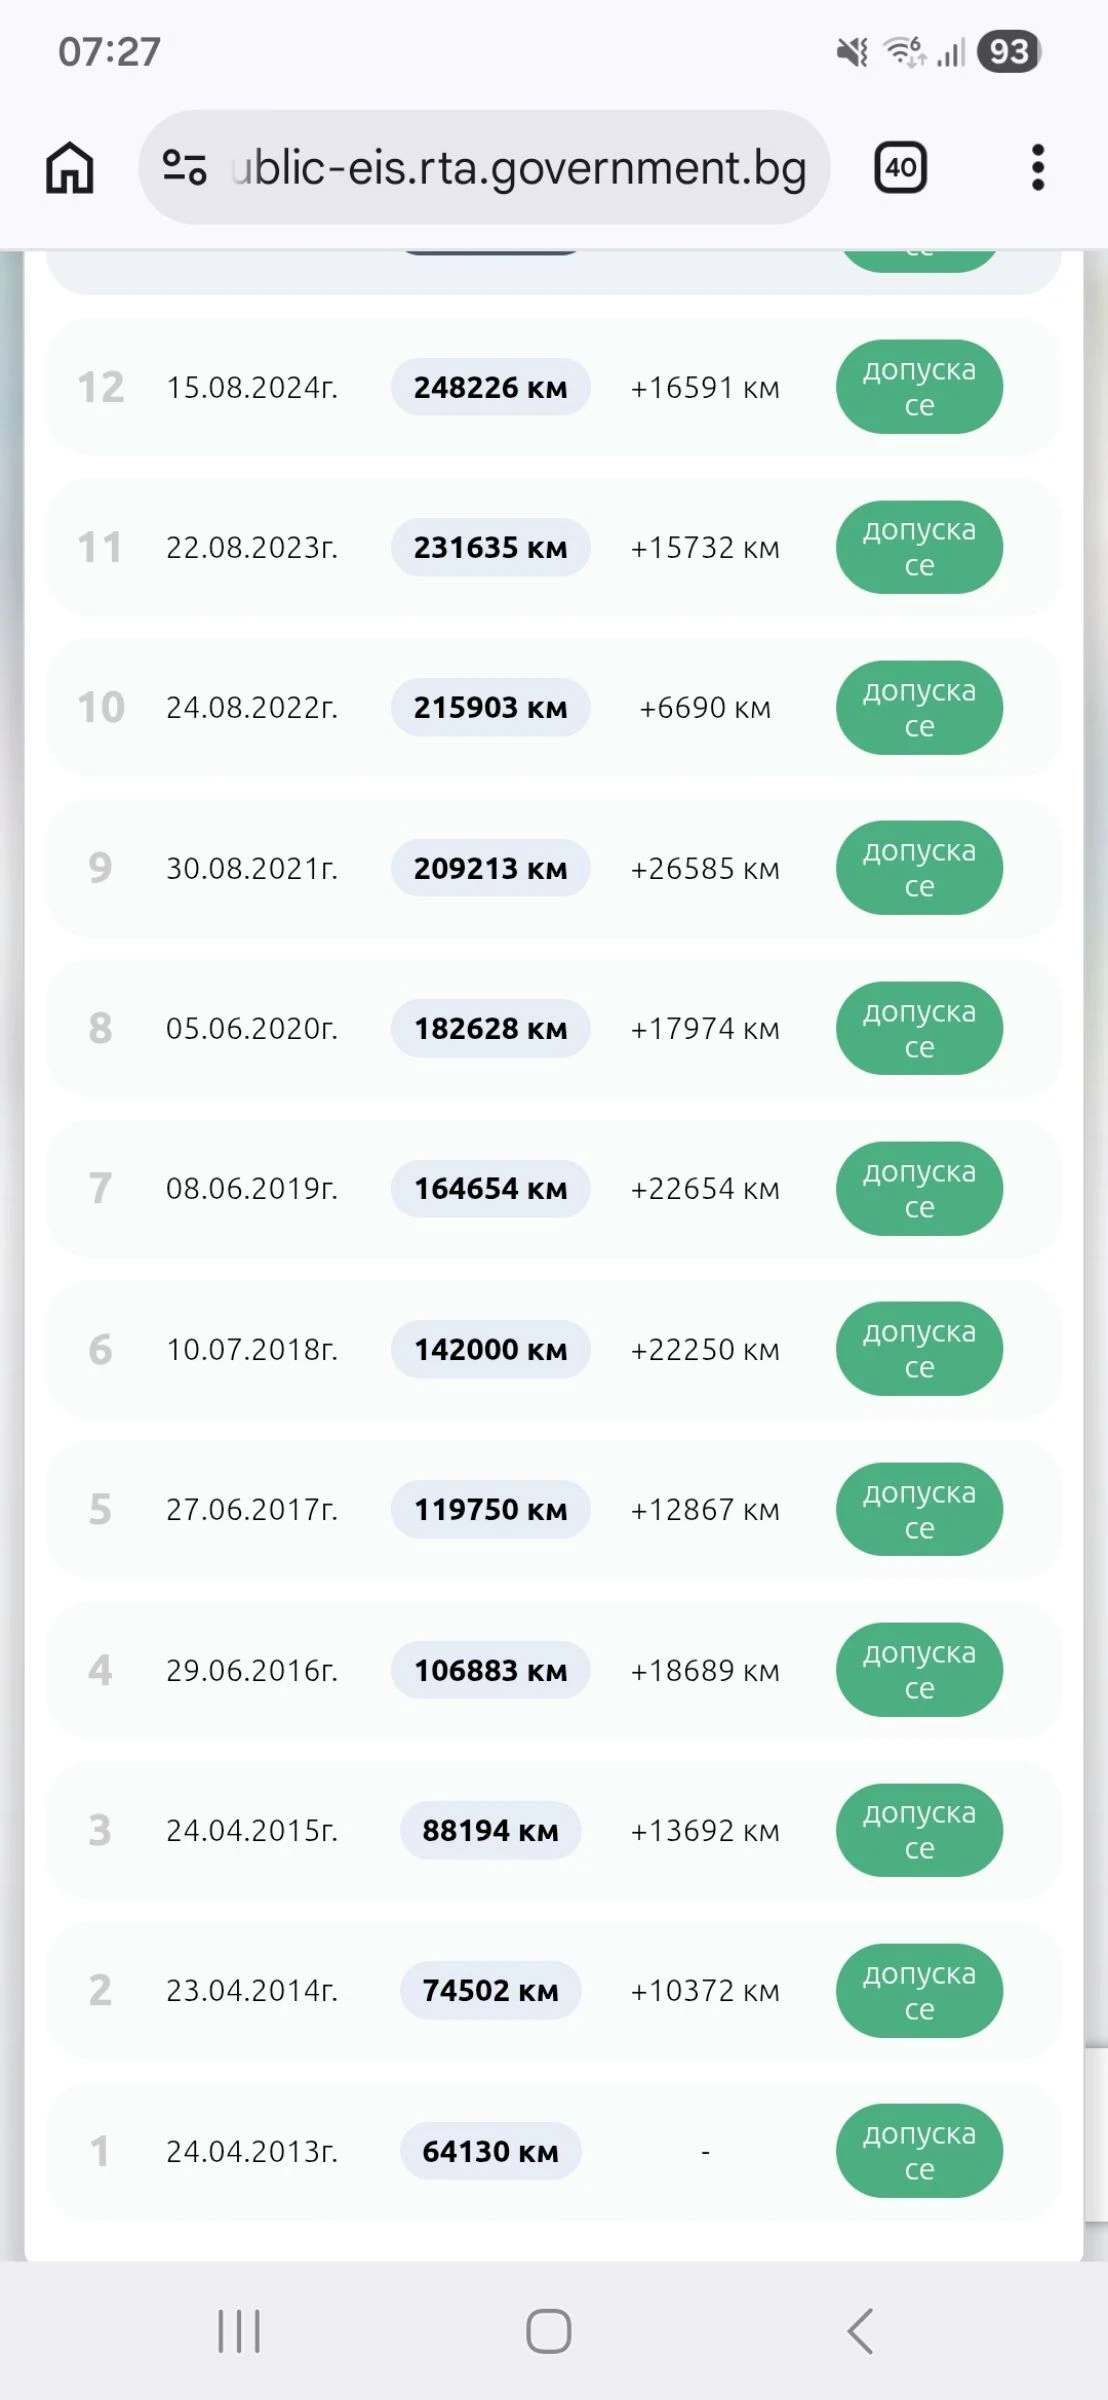Tap the Android recent apps button
The image size is (1108, 2400).
(x=239, y=2331)
